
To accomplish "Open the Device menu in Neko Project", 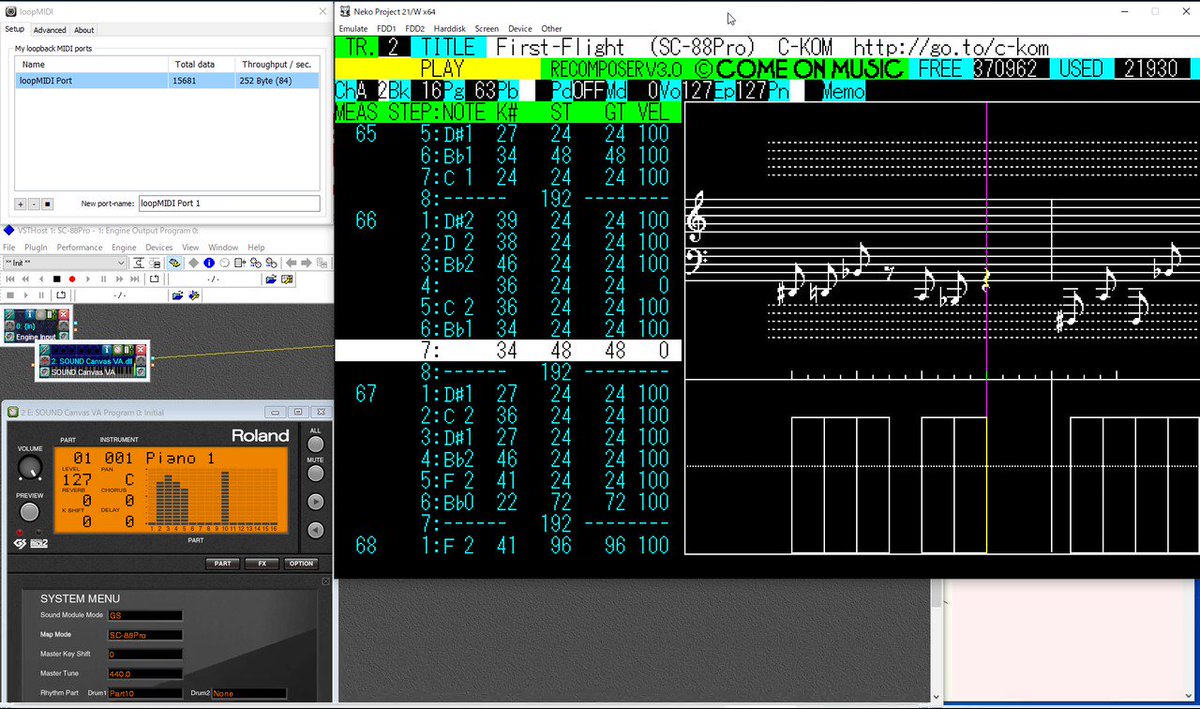I will 520,29.
